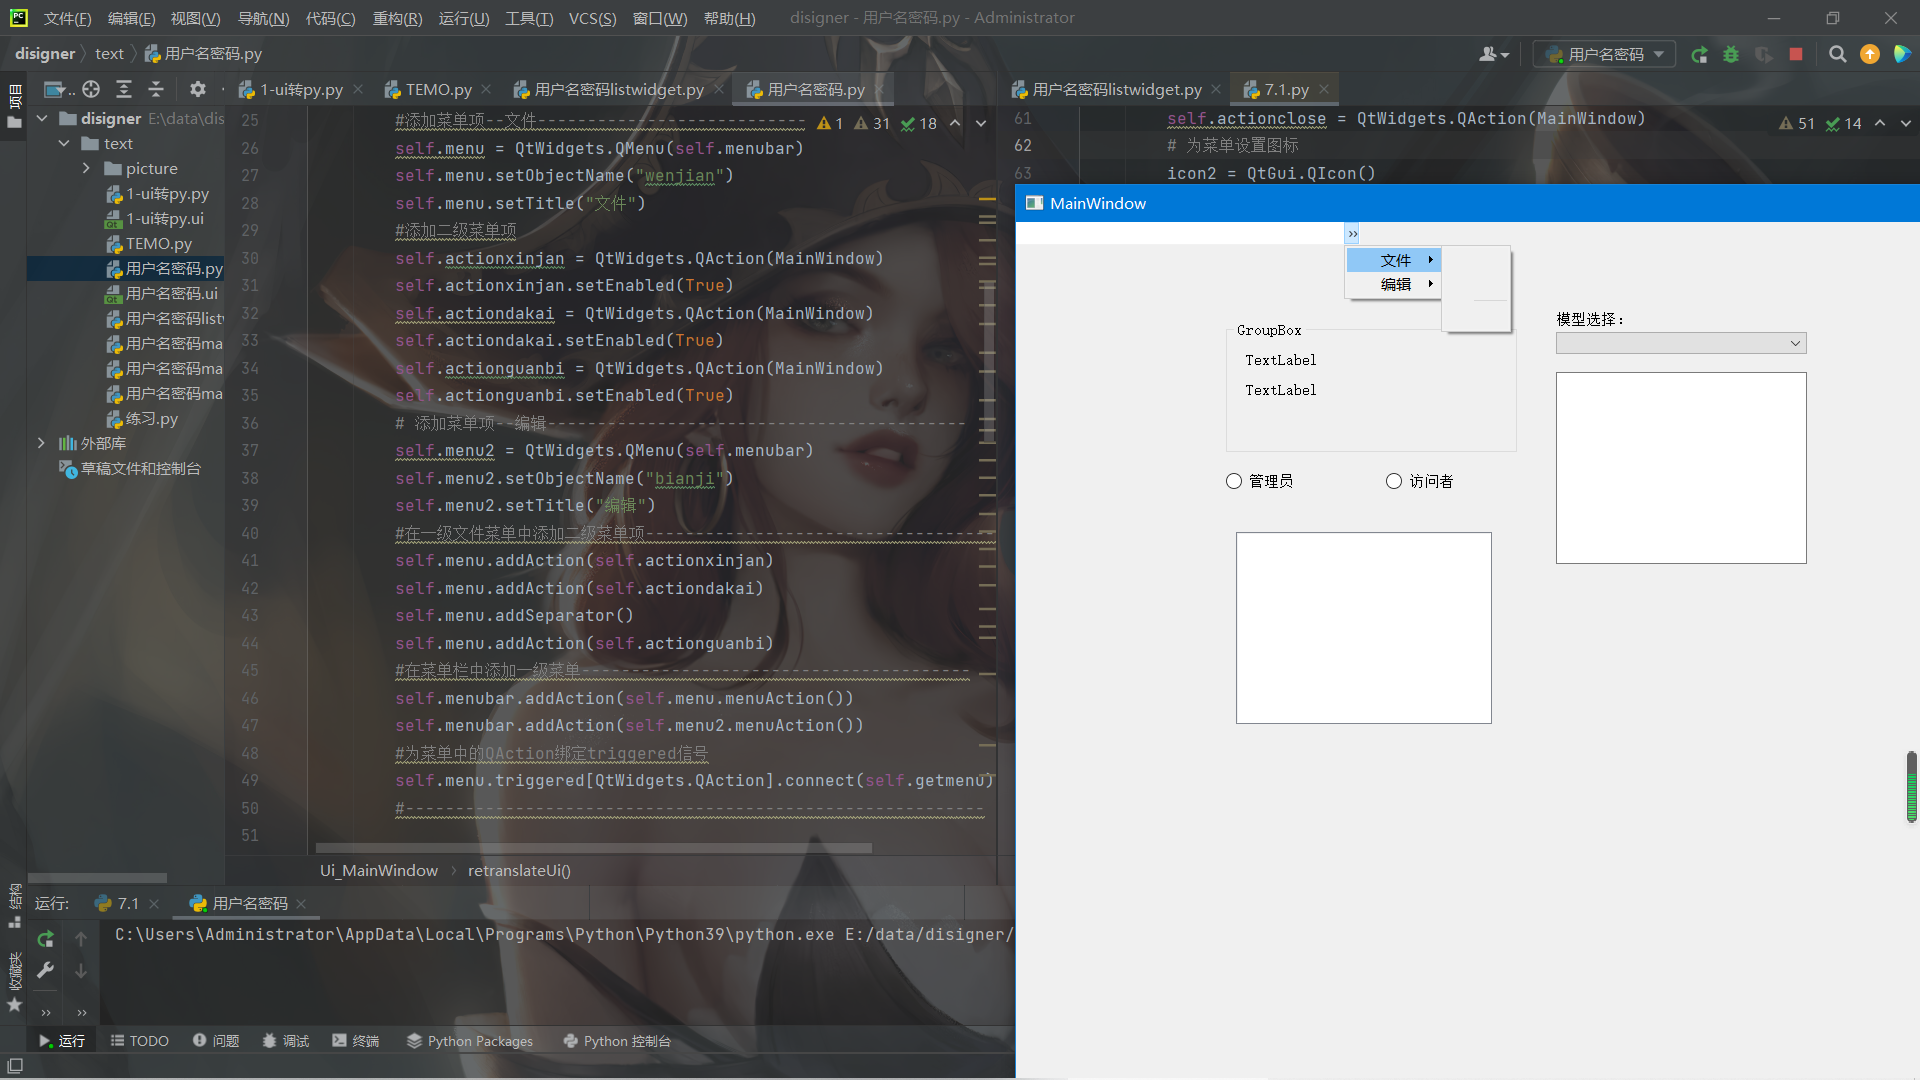This screenshot has width=1920, height=1080.
Task: Open the 终端 tool window
Action: click(356, 1041)
